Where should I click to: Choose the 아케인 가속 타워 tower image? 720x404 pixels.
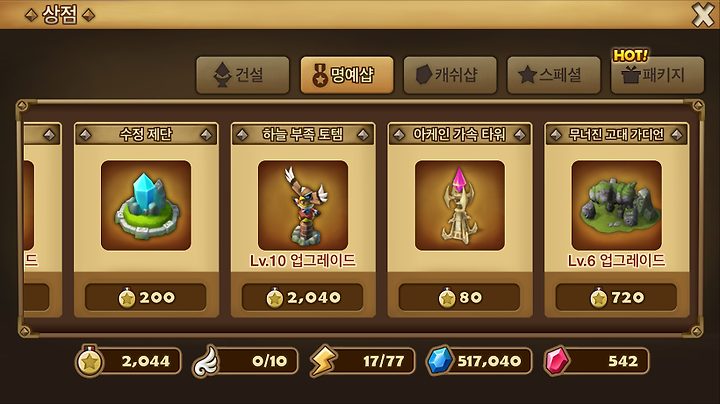click(x=460, y=205)
